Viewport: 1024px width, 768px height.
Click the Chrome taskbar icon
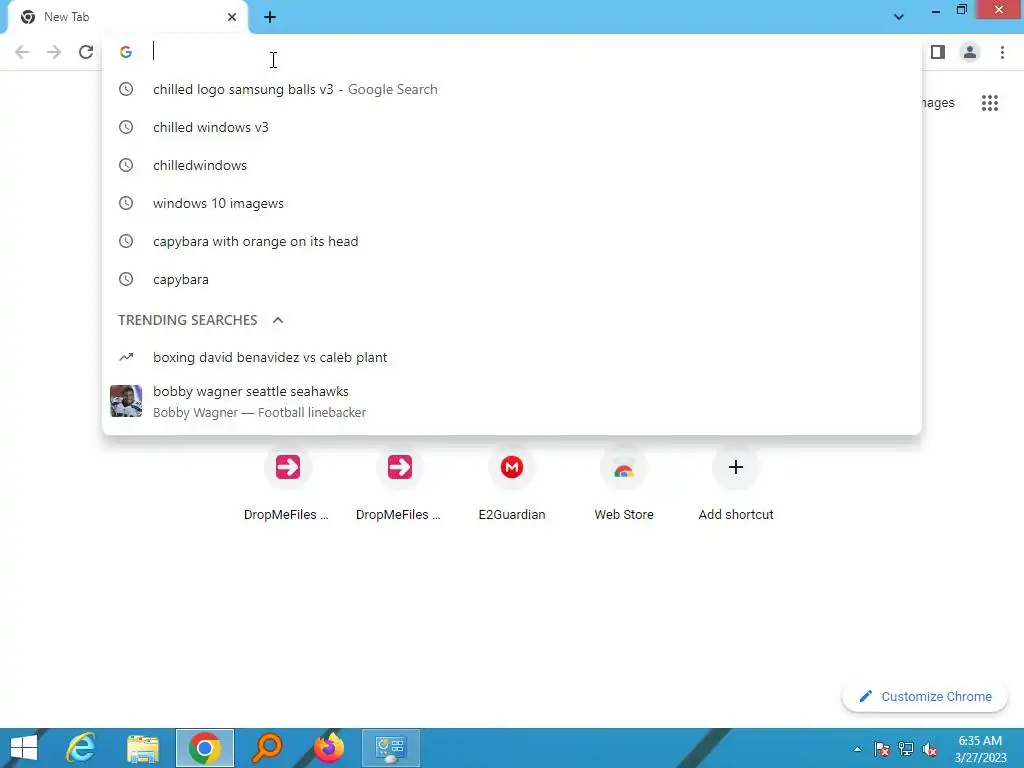pos(205,748)
